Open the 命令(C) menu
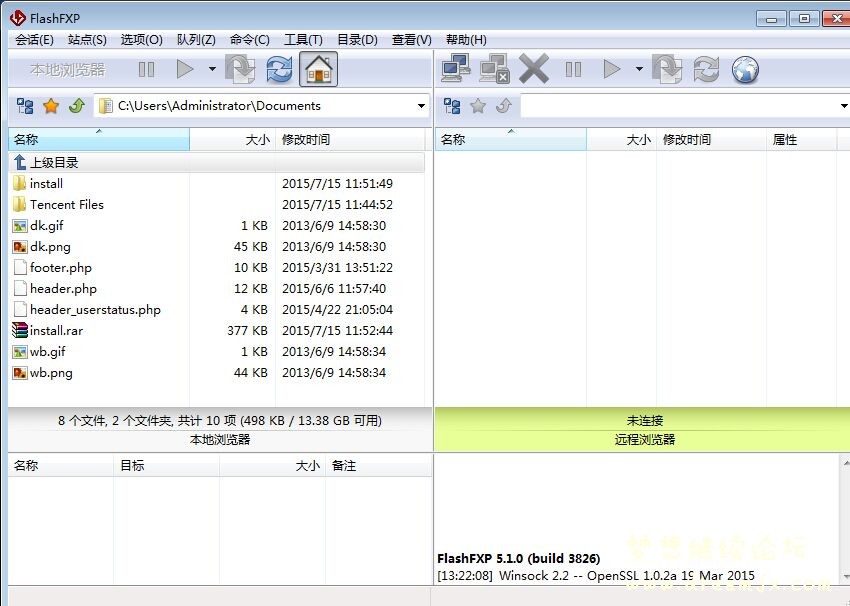This screenshot has width=850, height=606. pyautogui.click(x=249, y=40)
